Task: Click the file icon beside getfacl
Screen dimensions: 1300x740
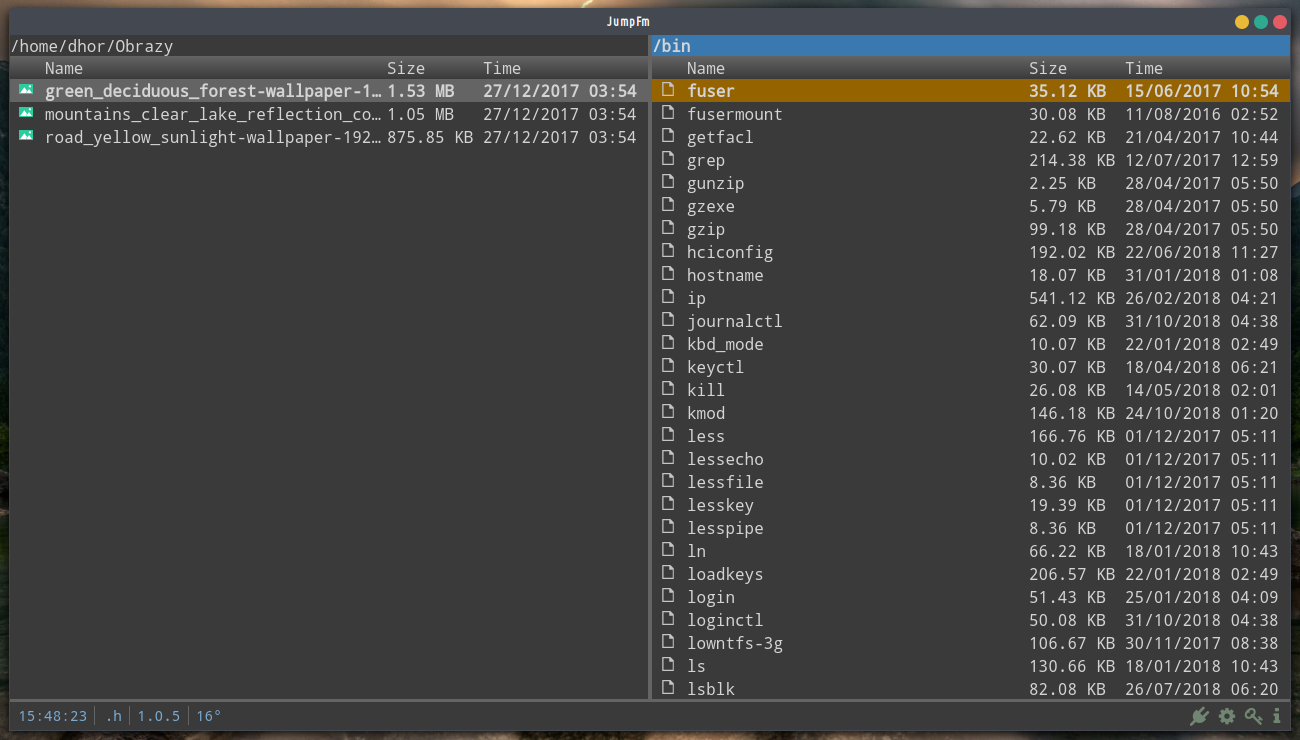Action: click(x=668, y=136)
